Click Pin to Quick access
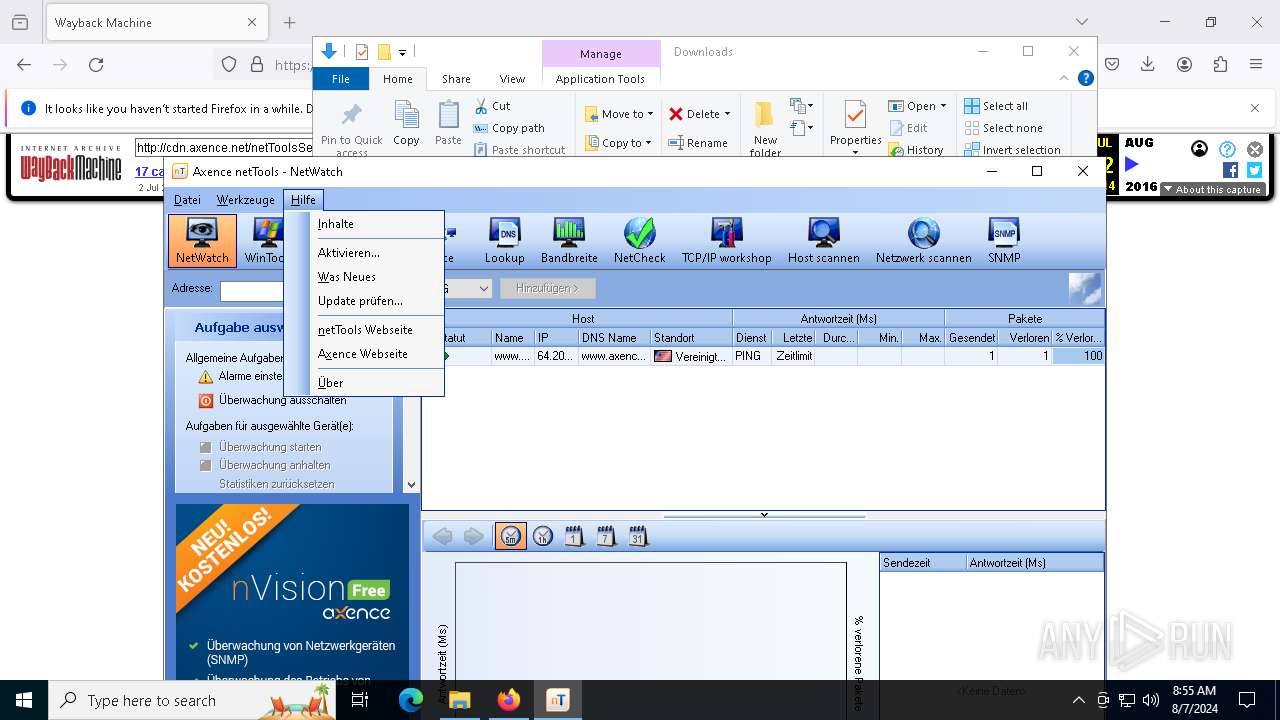This screenshot has width=1280, height=720. 352,128
